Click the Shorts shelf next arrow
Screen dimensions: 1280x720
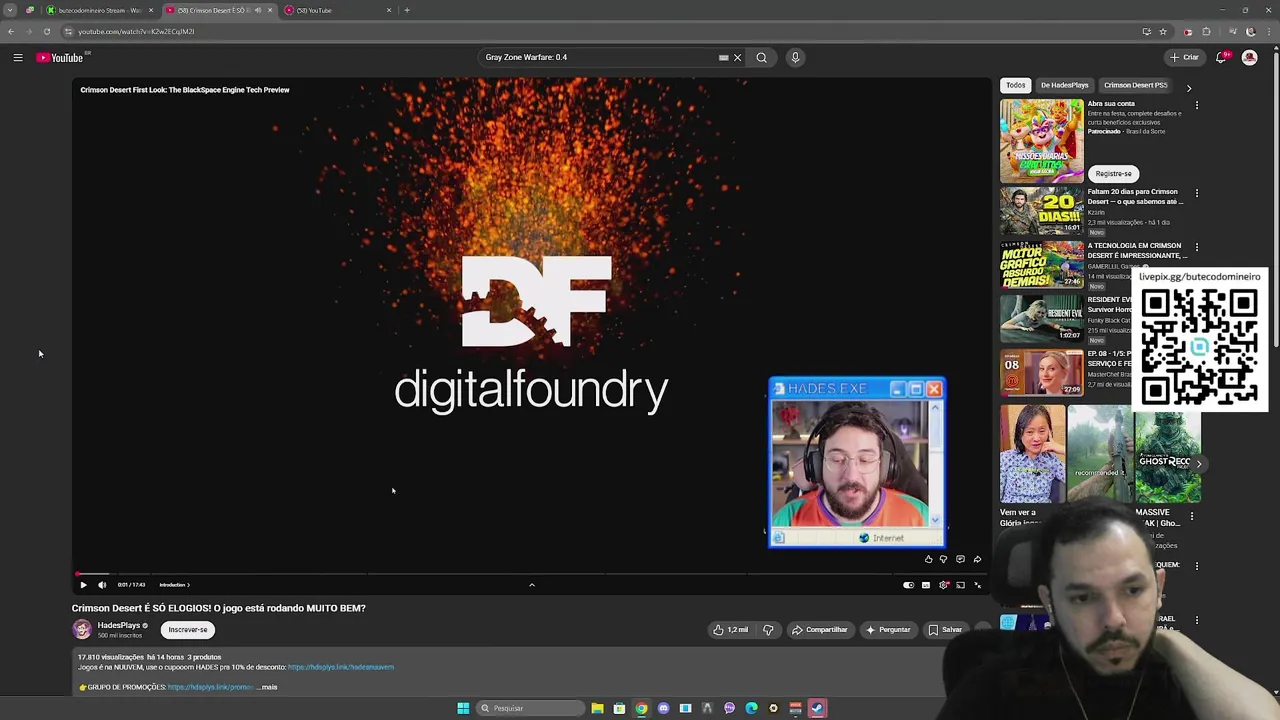[x=1199, y=464]
